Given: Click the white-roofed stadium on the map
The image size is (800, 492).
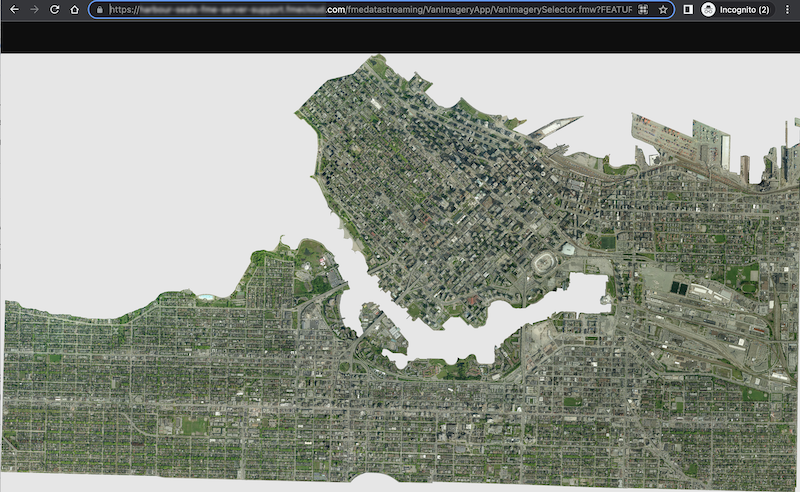Looking at the screenshot, I should point(546,262).
